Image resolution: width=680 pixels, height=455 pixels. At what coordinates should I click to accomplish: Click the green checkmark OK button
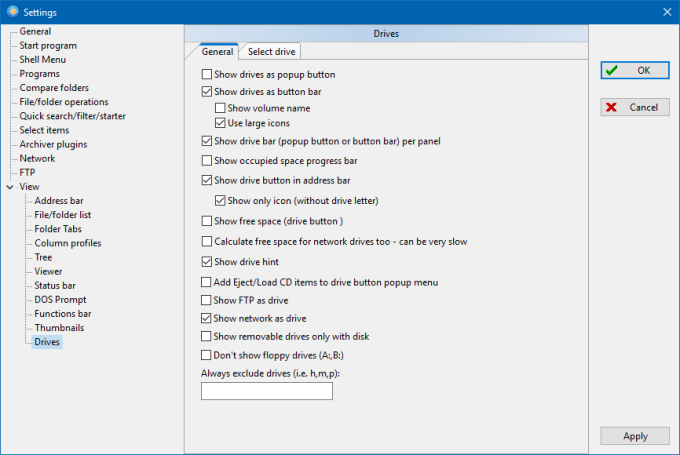(635, 70)
